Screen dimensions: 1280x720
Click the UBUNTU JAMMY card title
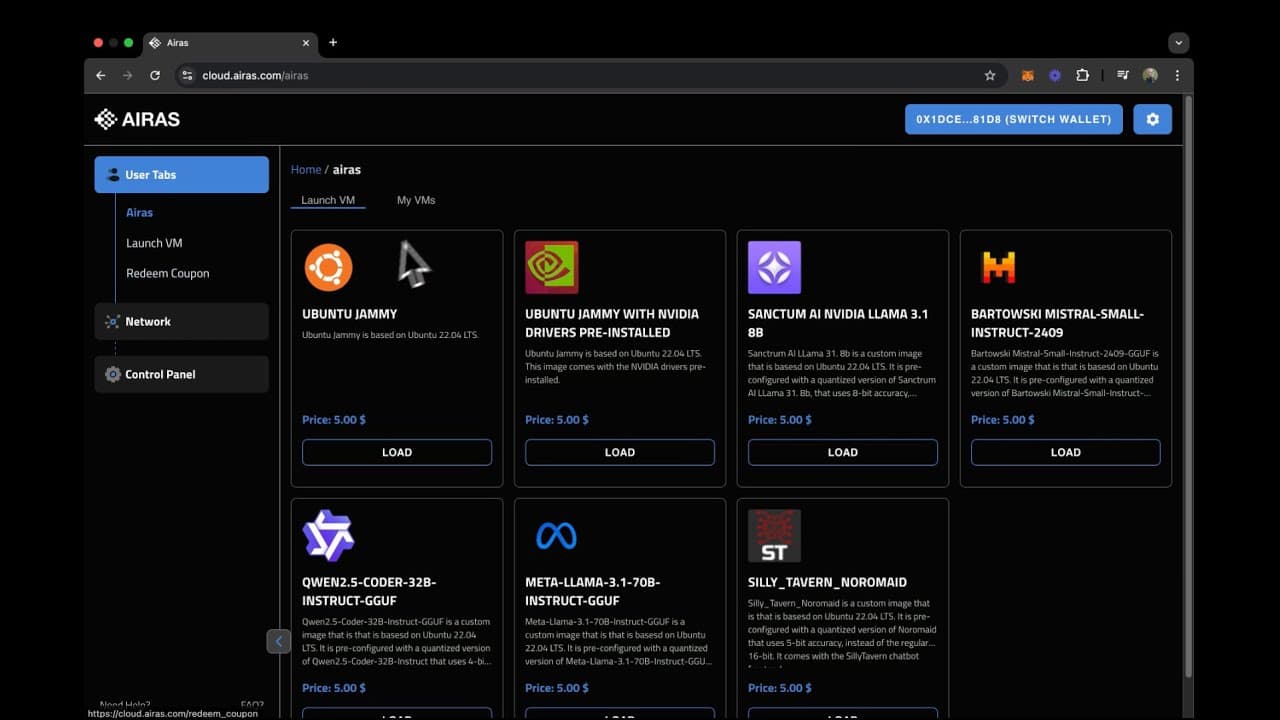(x=350, y=314)
